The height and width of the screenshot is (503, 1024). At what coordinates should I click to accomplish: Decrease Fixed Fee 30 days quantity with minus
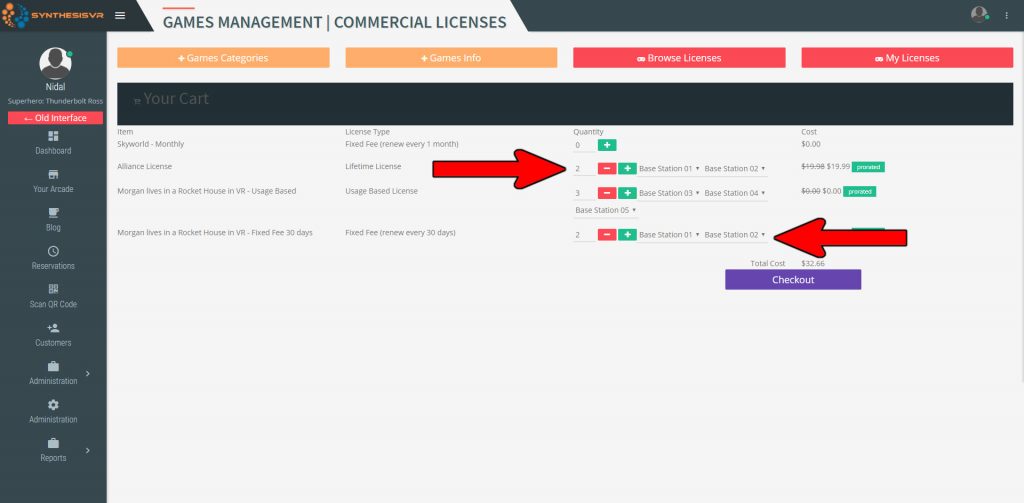[x=607, y=235]
